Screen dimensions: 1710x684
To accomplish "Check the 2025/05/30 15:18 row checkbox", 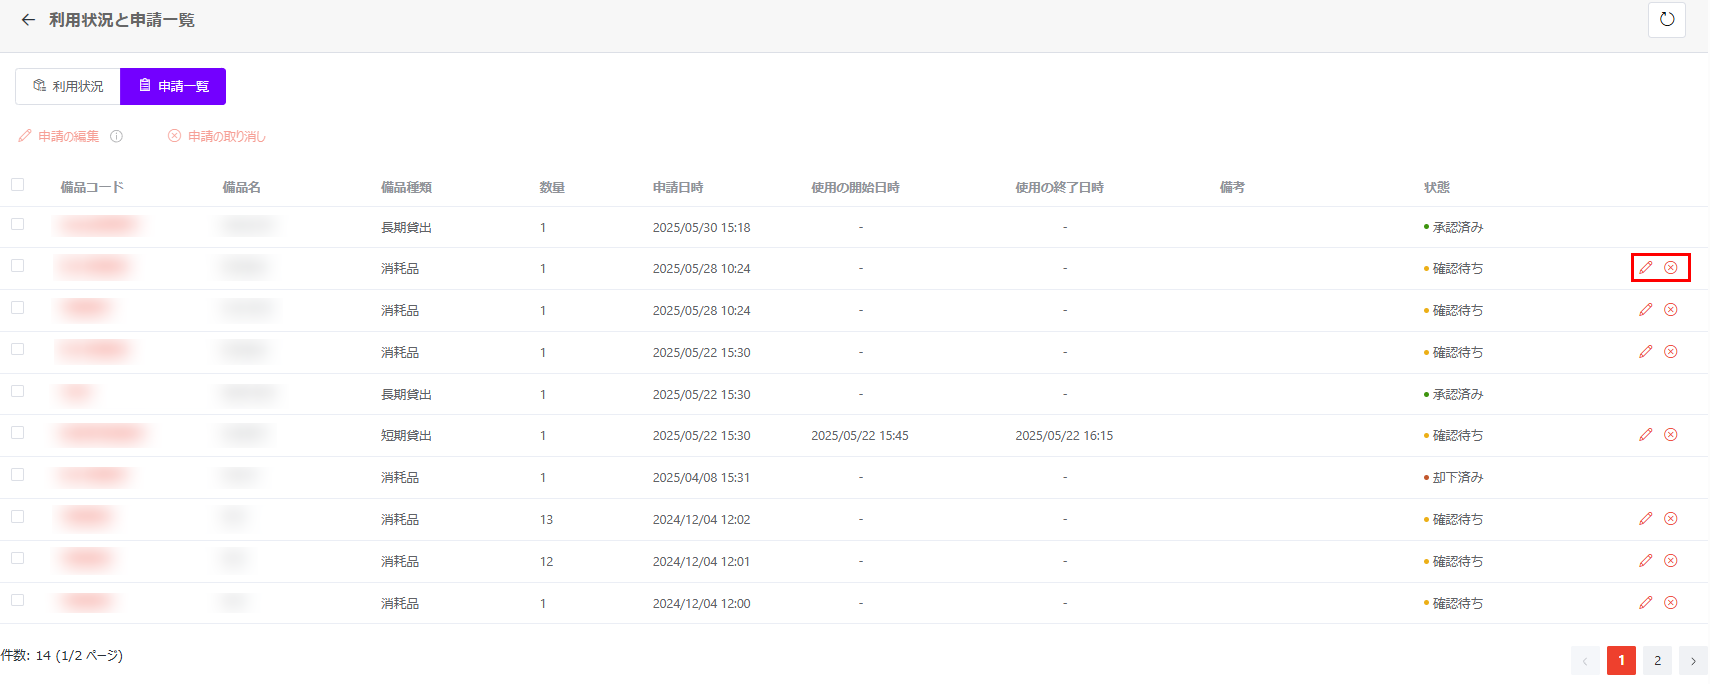I will click(17, 225).
